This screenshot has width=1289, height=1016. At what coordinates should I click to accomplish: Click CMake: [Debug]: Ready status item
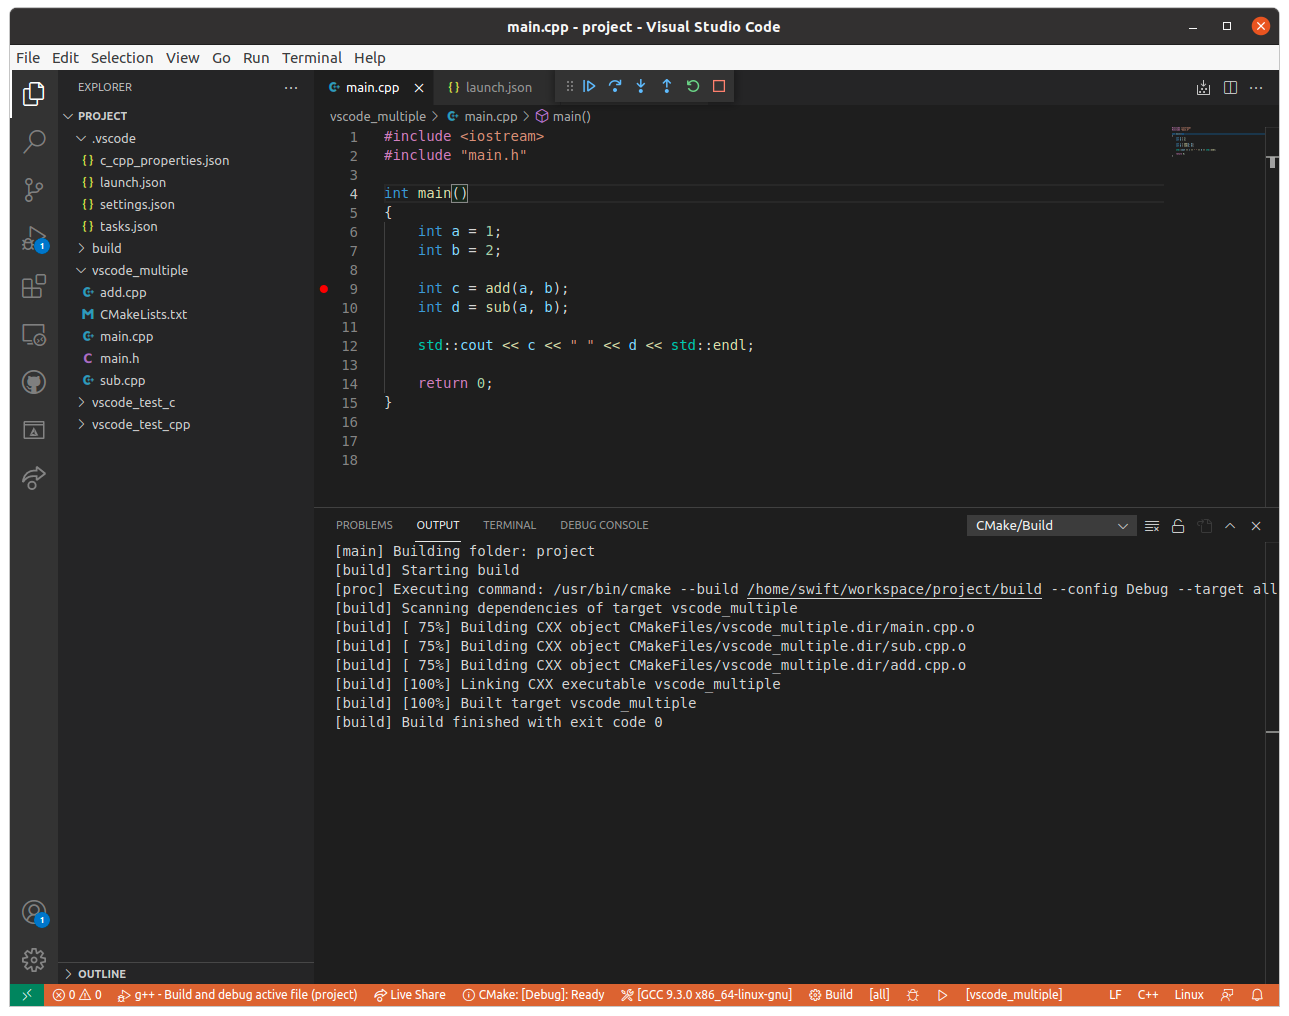tap(533, 995)
